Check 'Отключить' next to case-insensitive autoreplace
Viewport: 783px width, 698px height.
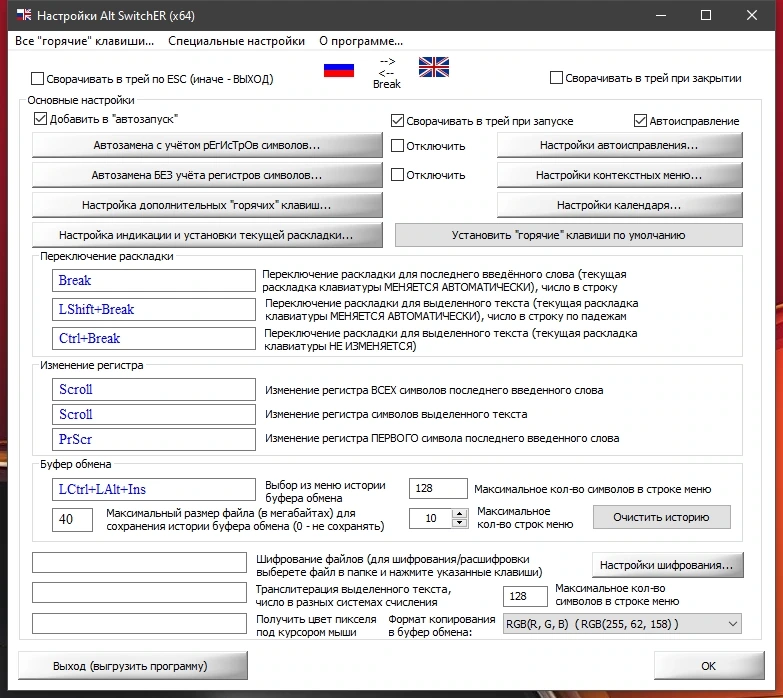(397, 174)
